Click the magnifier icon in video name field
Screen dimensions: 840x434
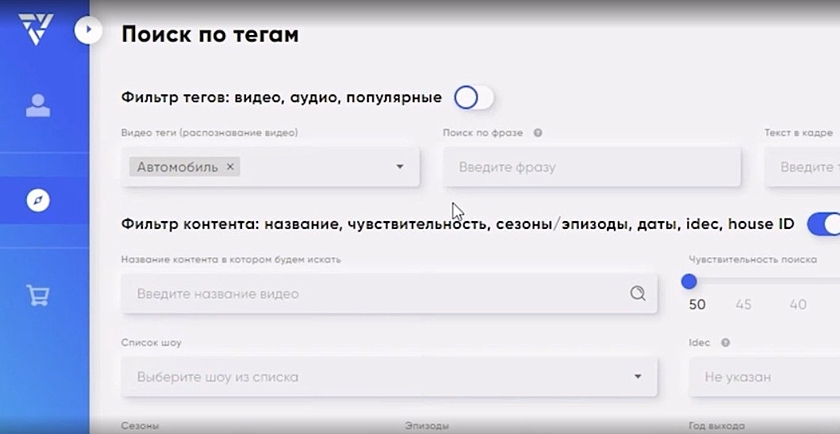pos(638,294)
